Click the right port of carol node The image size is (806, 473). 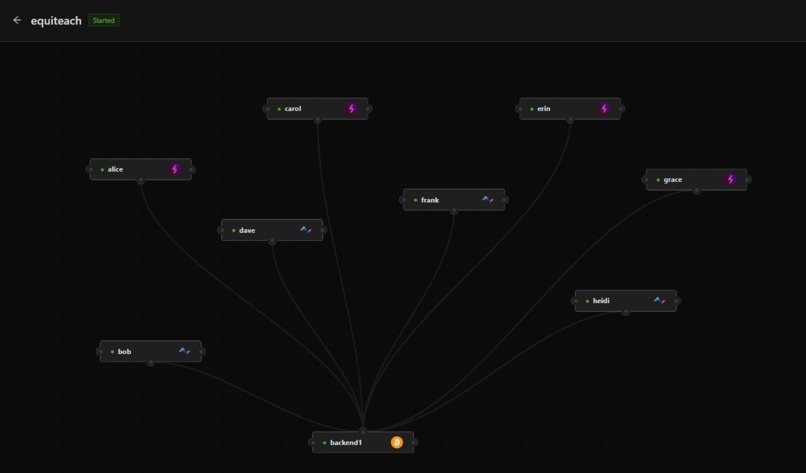click(369, 109)
